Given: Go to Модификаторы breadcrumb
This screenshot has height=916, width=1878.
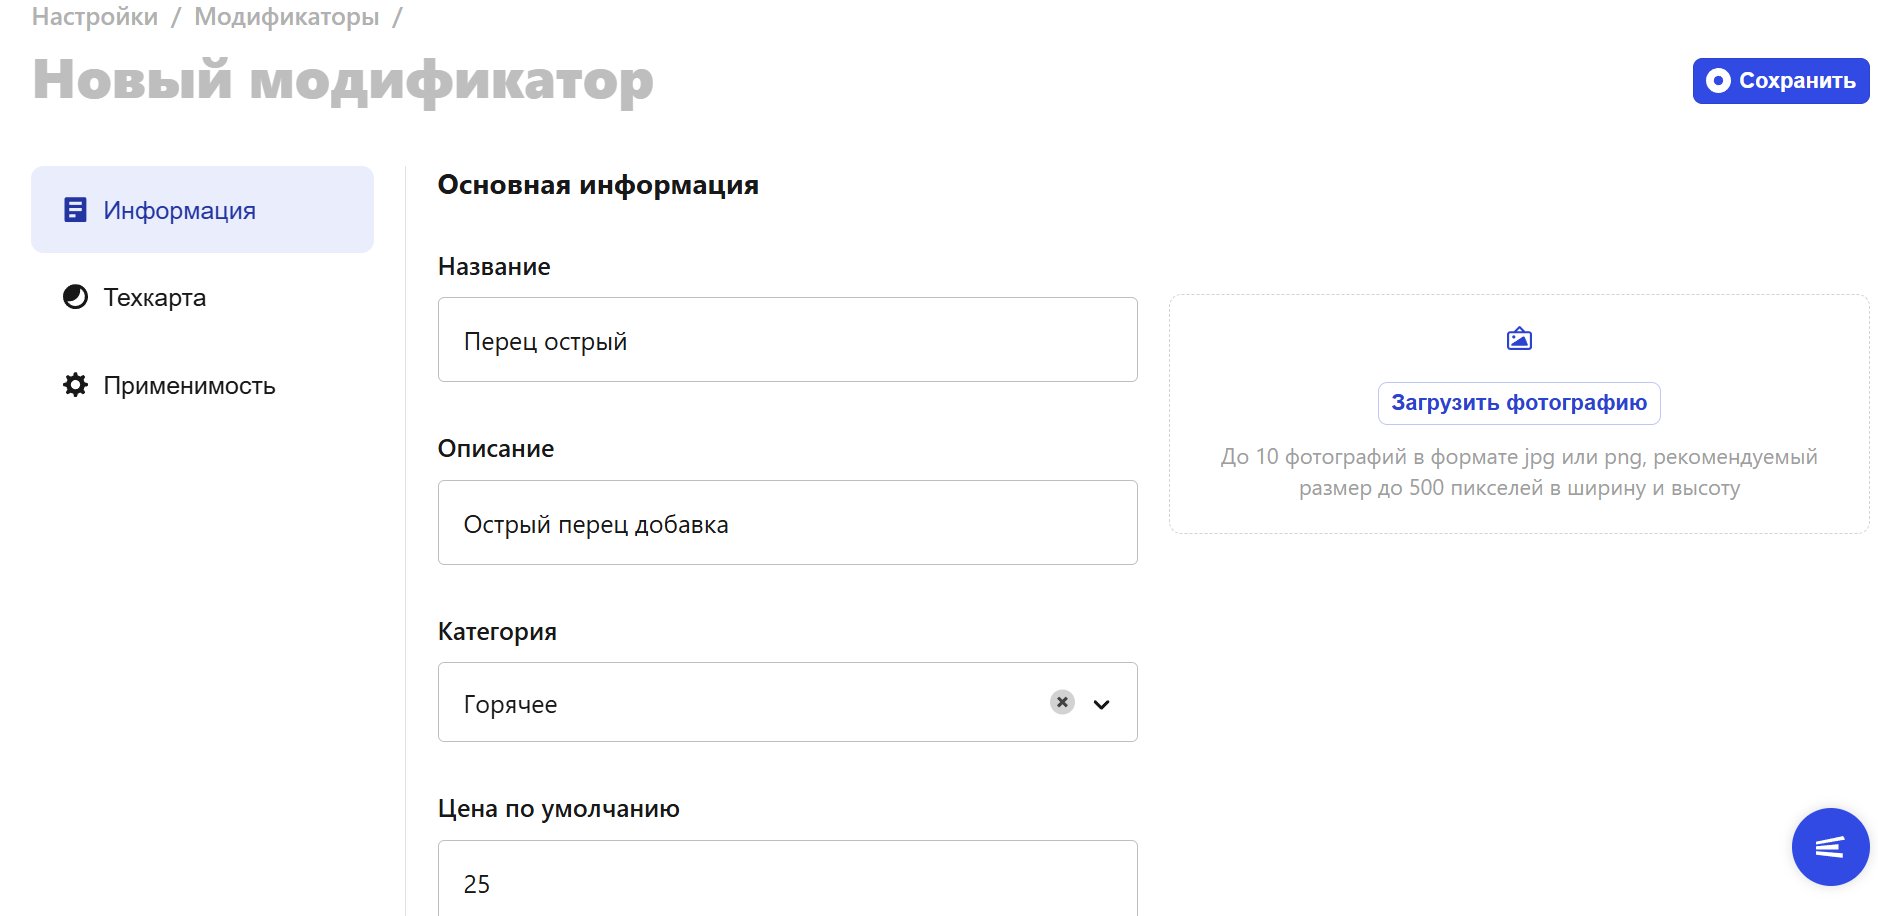Looking at the screenshot, I should (x=286, y=16).
